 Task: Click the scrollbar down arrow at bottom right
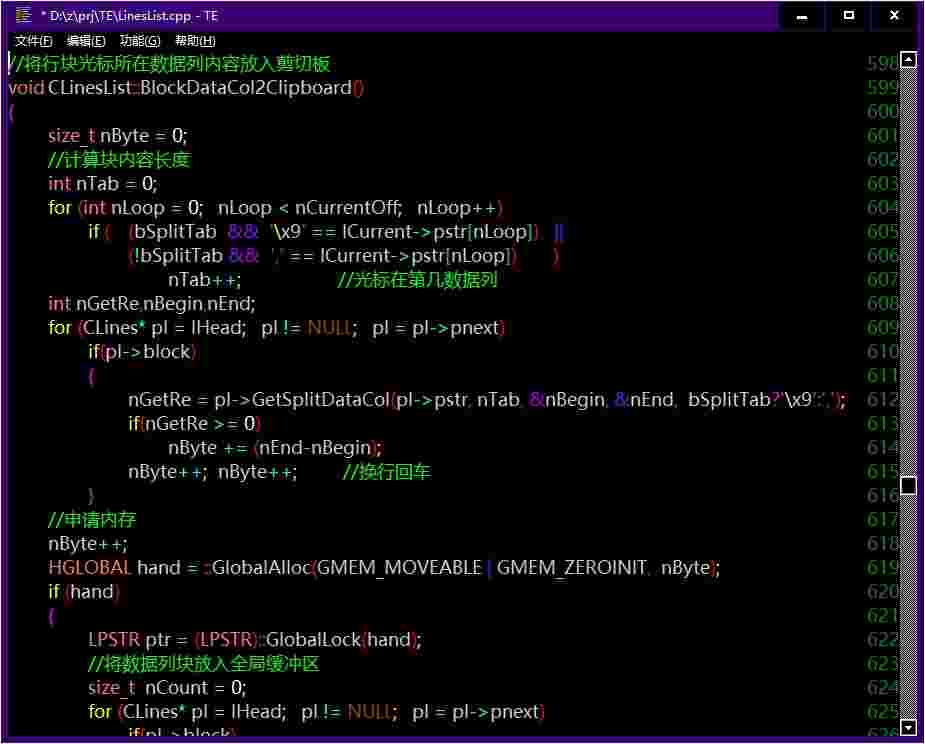[908, 726]
